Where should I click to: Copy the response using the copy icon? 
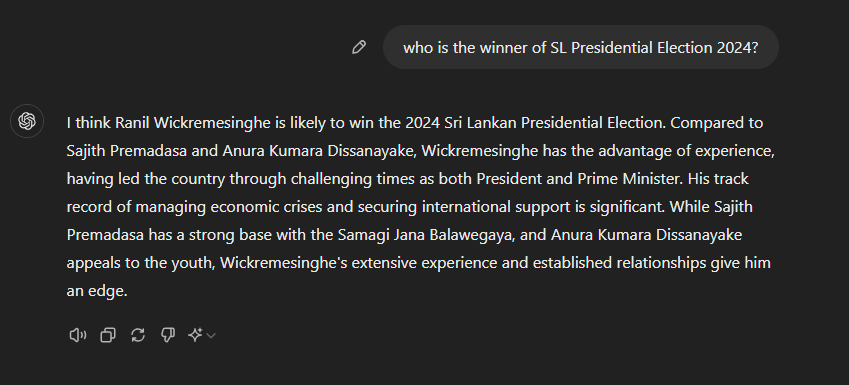coord(108,335)
